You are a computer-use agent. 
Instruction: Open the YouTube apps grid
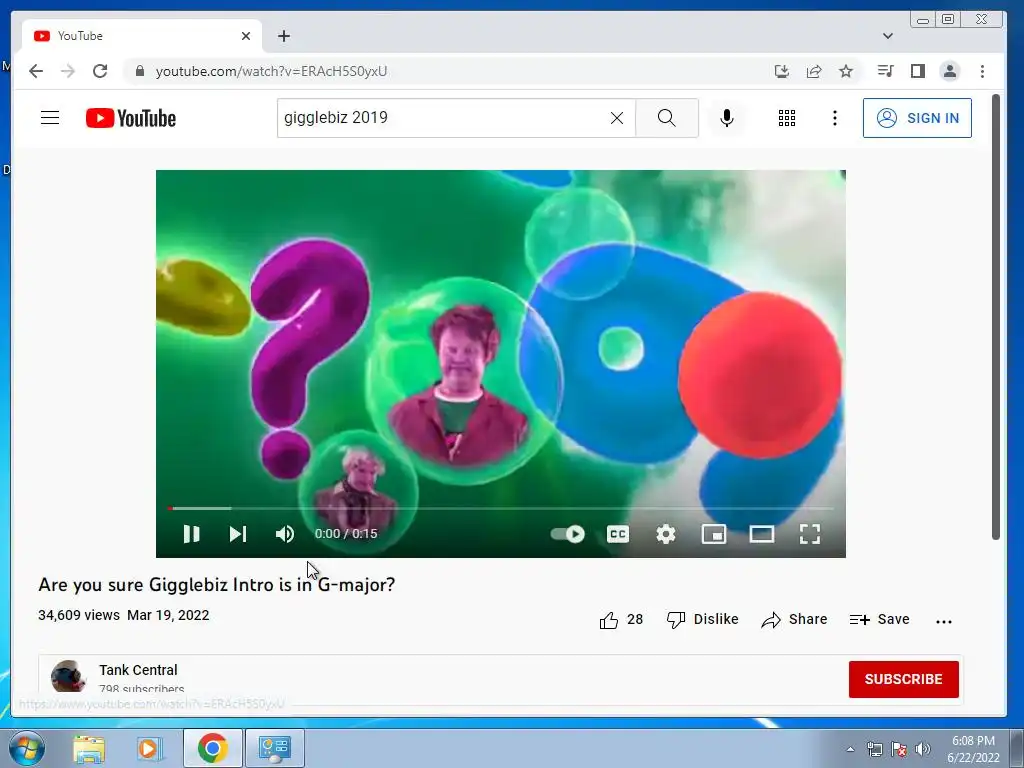tap(787, 118)
